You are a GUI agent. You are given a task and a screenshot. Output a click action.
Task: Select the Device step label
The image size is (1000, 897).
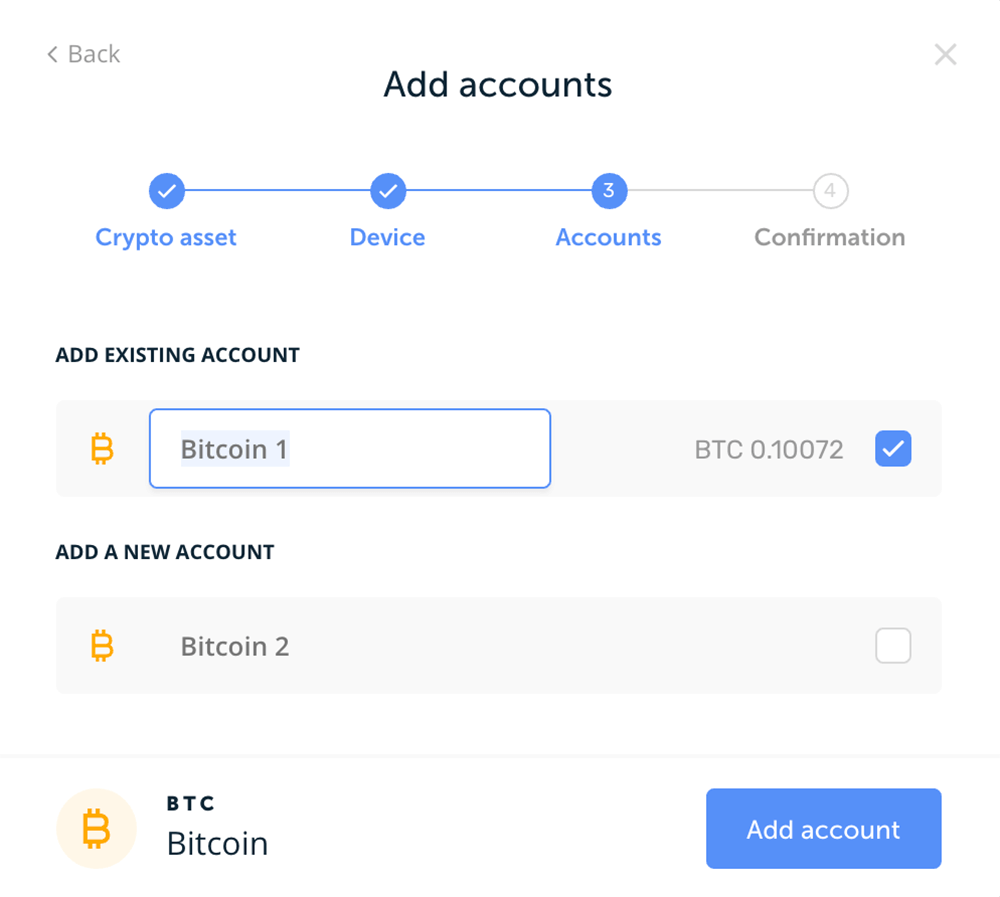pyautogui.click(x=387, y=237)
